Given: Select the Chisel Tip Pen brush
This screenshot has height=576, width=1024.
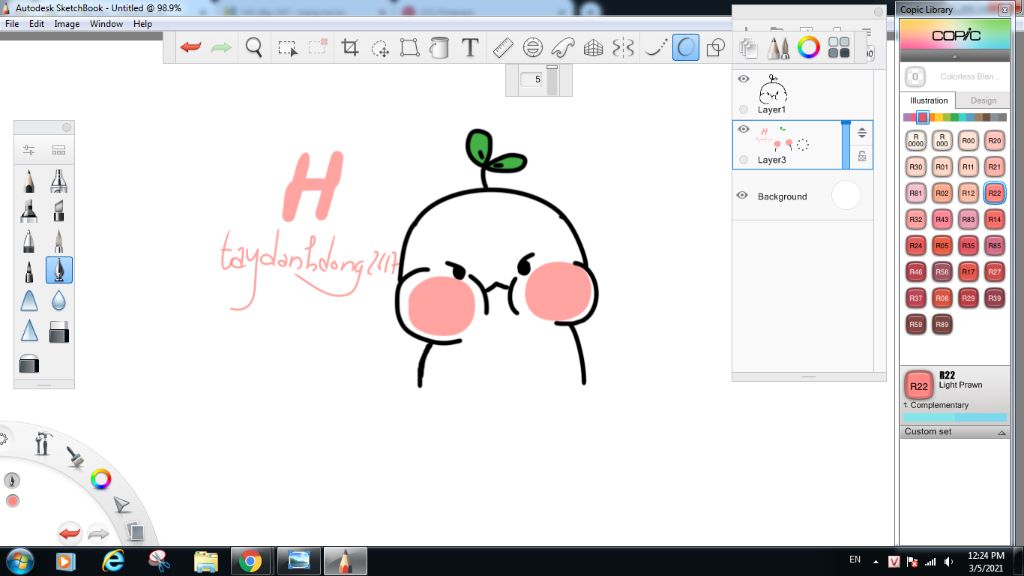Looking at the screenshot, I should pyautogui.click(x=59, y=210).
